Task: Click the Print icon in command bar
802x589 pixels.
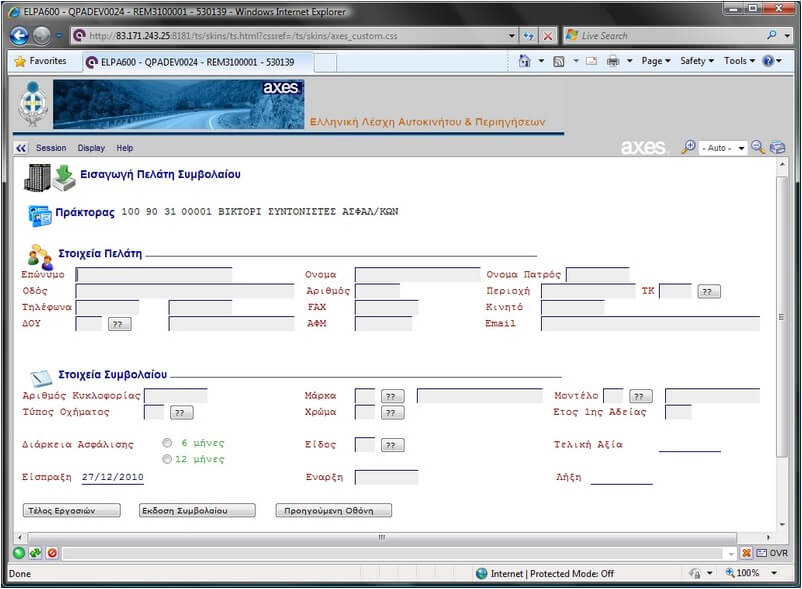Action: pos(613,61)
